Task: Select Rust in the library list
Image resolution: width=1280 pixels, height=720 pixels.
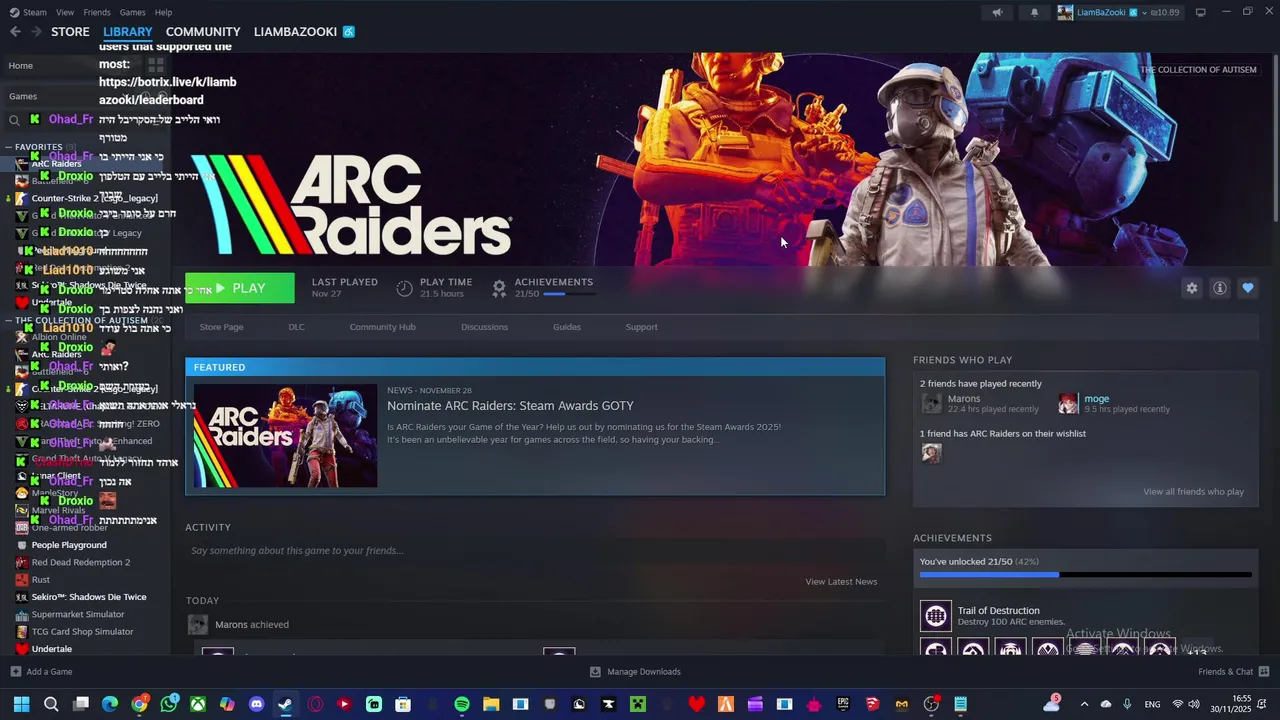Action: 40,580
